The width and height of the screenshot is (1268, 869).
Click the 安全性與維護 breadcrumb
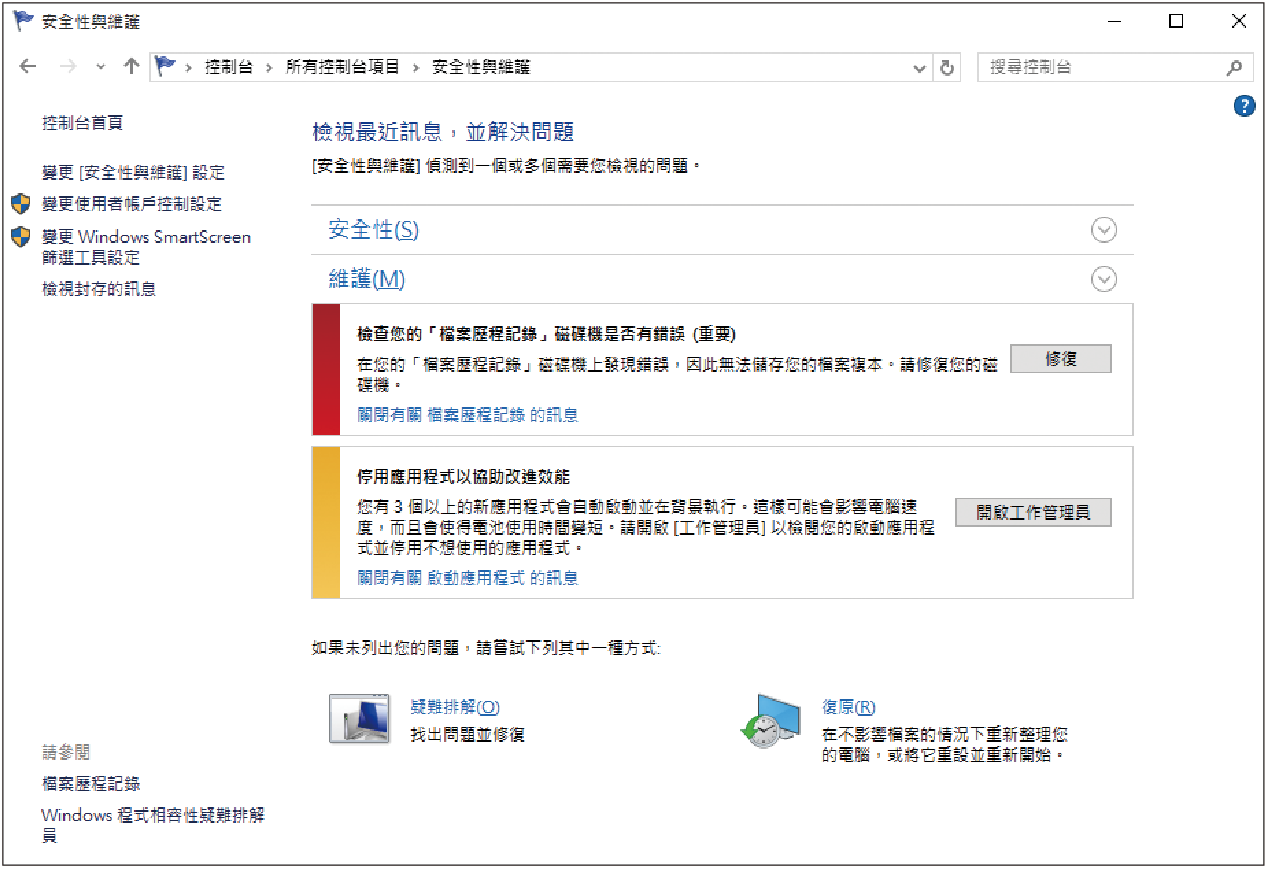tap(481, 67)
